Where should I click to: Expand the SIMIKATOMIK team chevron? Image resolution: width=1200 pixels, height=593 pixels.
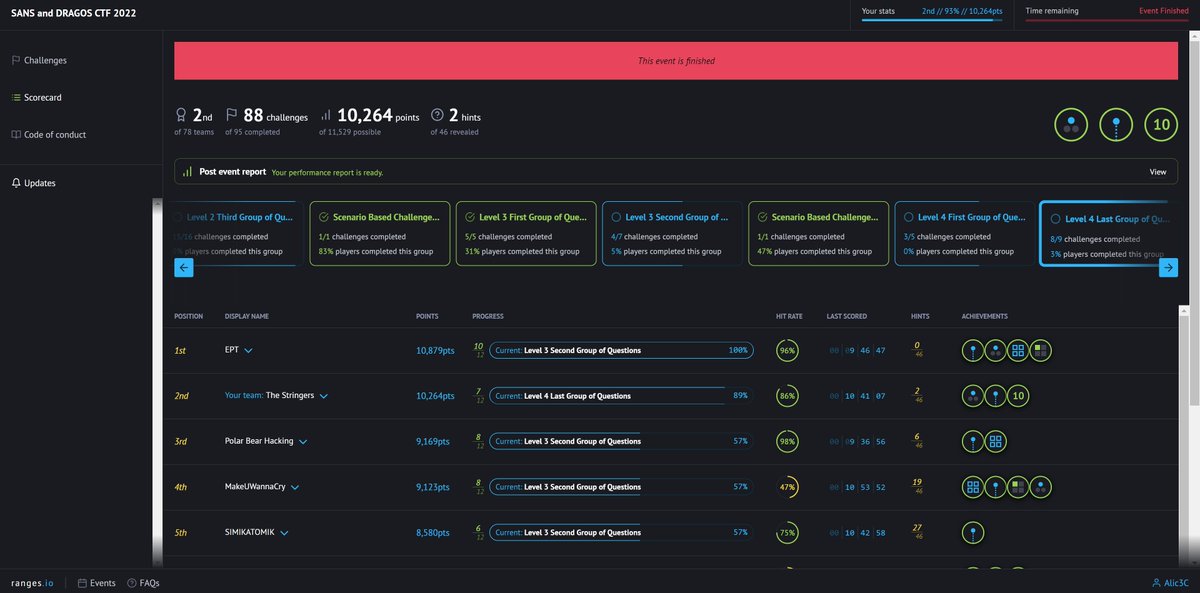284,534
